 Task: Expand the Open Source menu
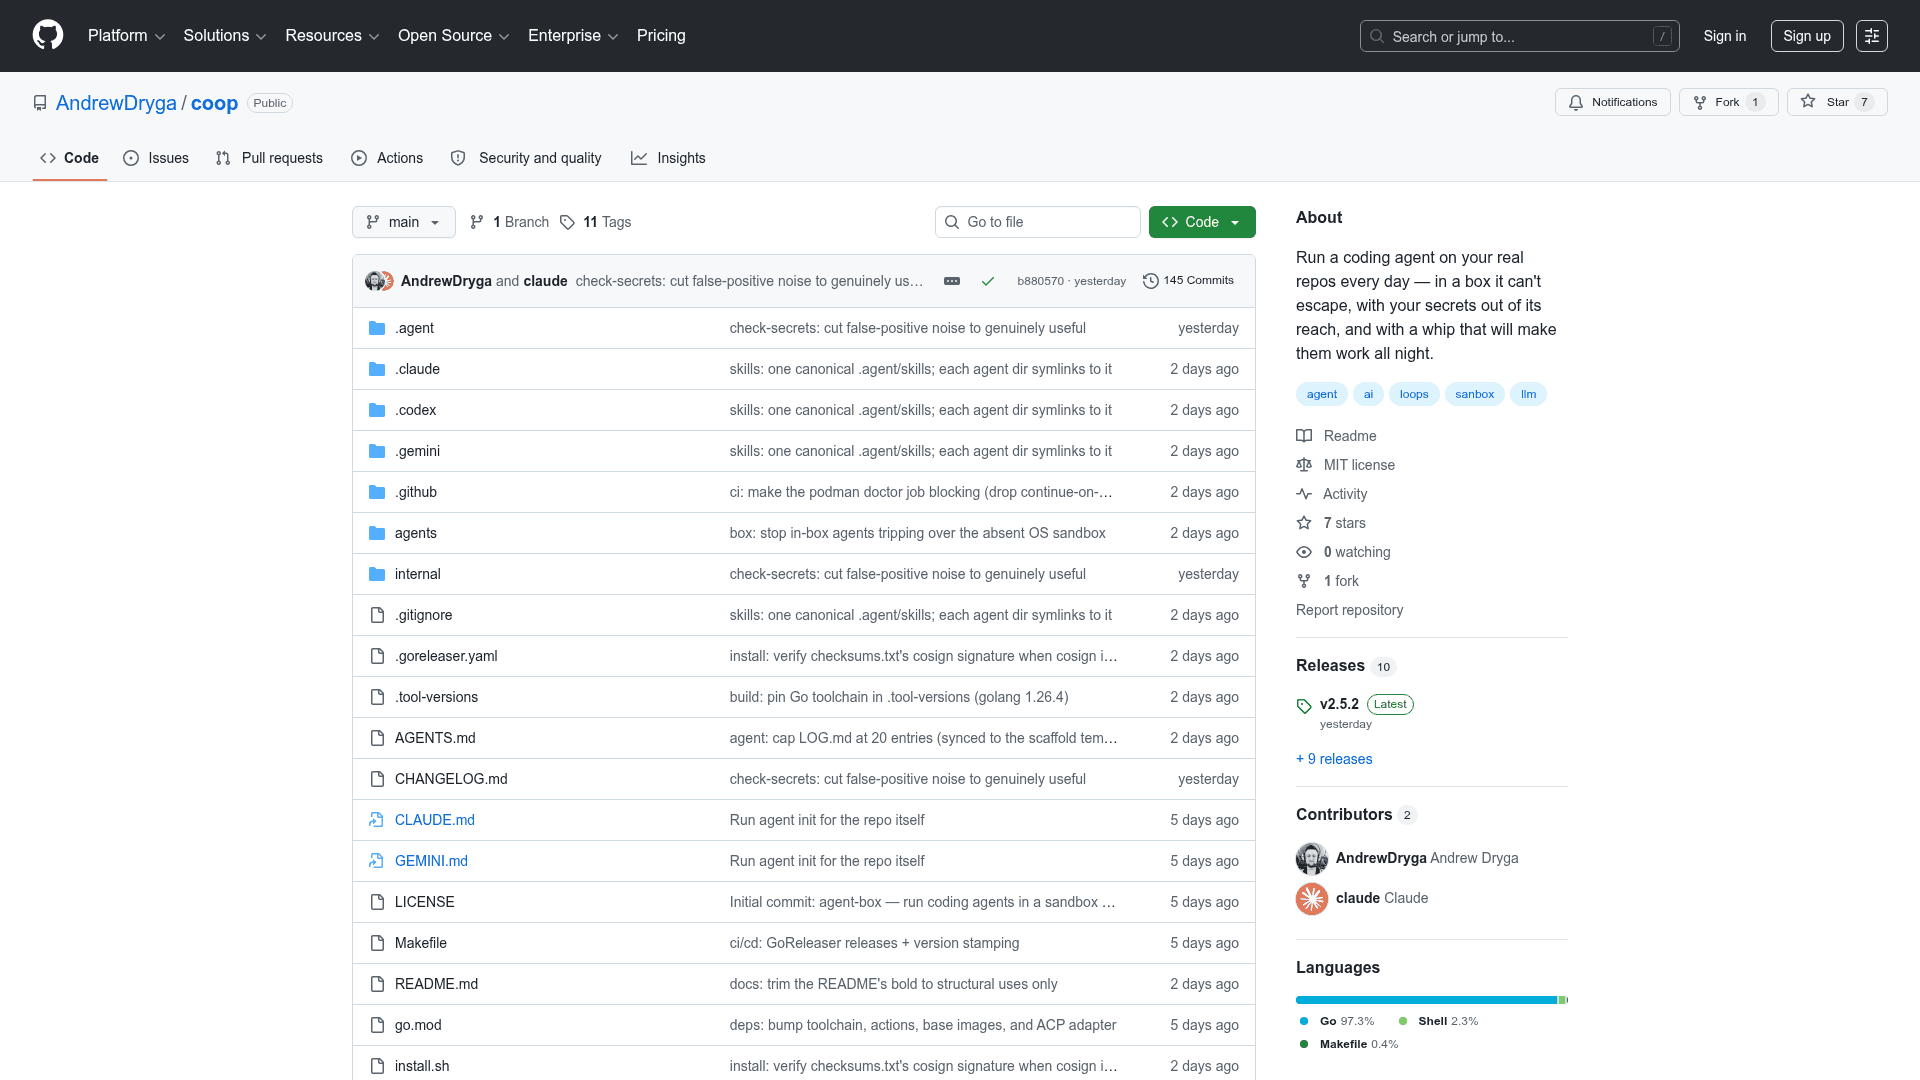tap(454, 36)
